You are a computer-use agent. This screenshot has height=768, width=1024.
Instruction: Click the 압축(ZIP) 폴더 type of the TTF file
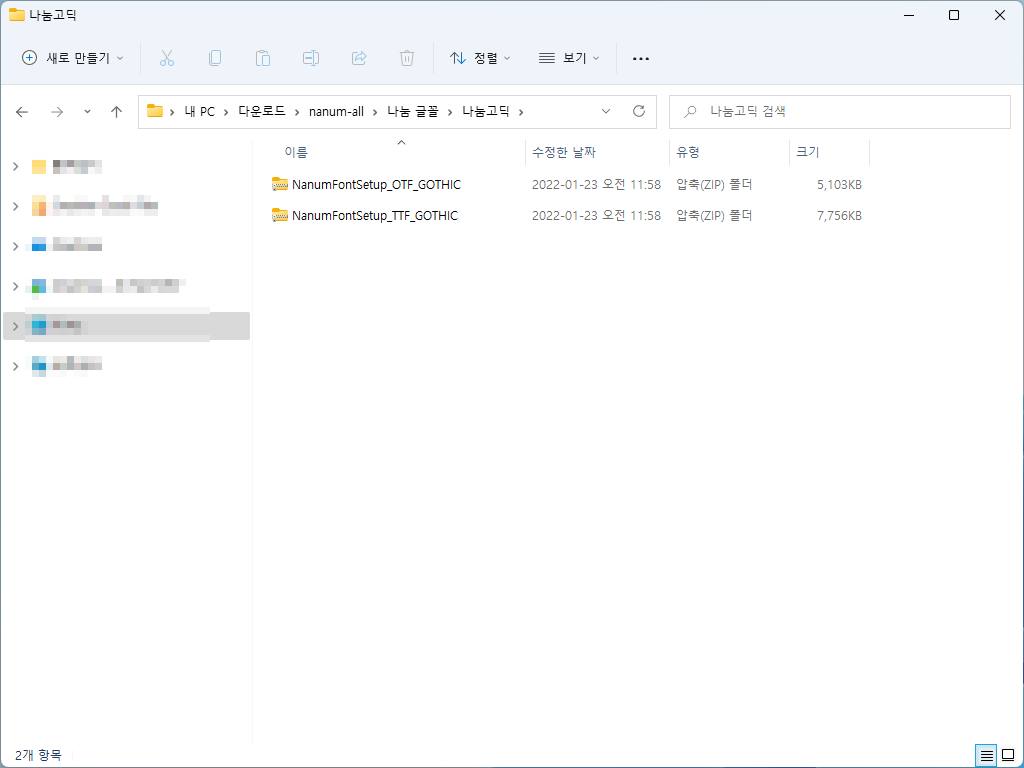coord(714,216)
